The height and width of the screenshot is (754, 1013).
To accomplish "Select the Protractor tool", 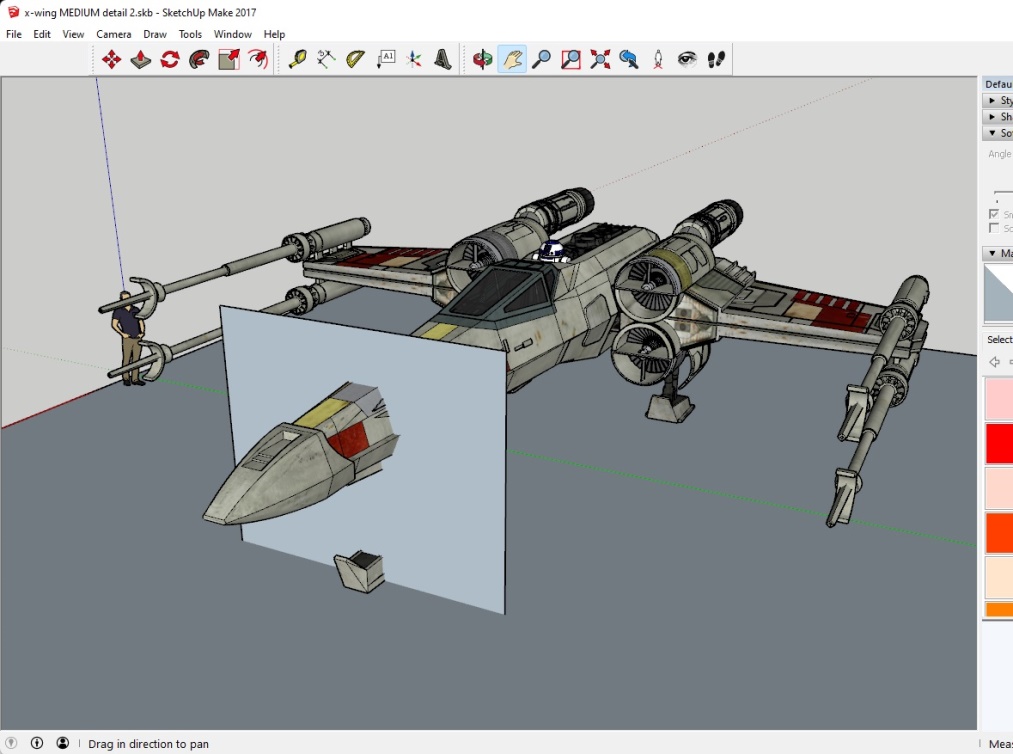I will 355,59.
